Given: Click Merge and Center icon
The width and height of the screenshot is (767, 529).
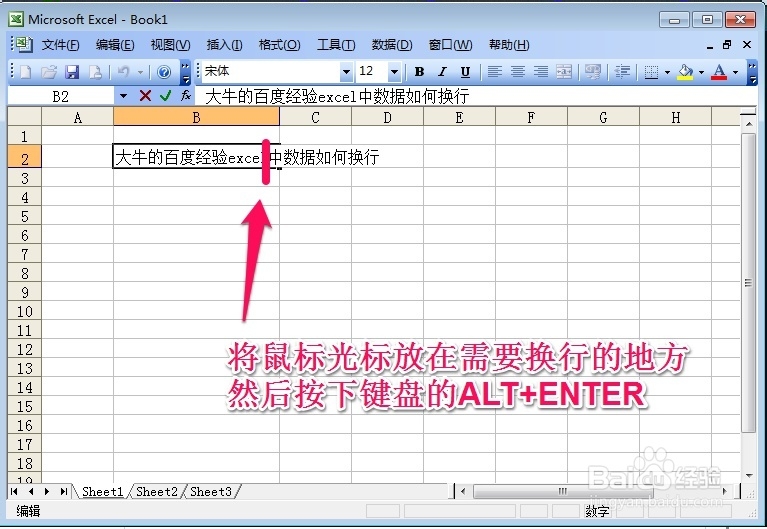Looking at the screenshot, I should [x=564, y=72].
